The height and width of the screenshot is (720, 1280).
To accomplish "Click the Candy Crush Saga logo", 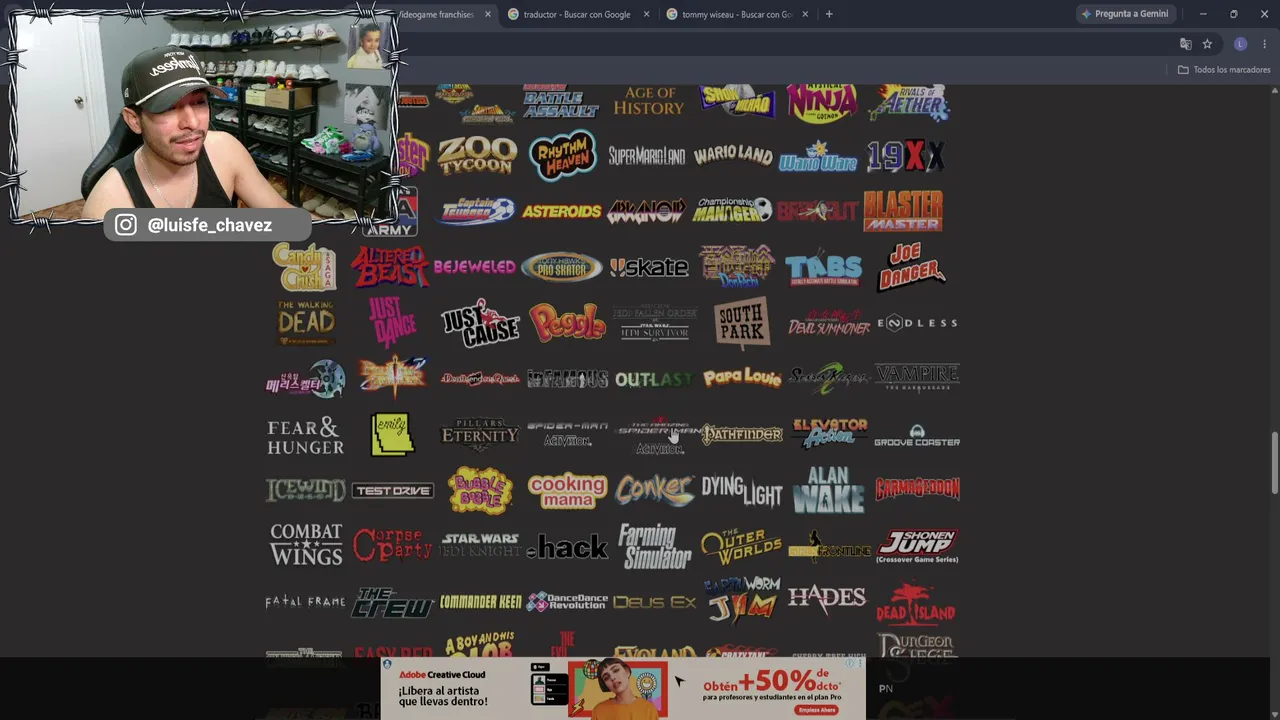I will (305, 267).
